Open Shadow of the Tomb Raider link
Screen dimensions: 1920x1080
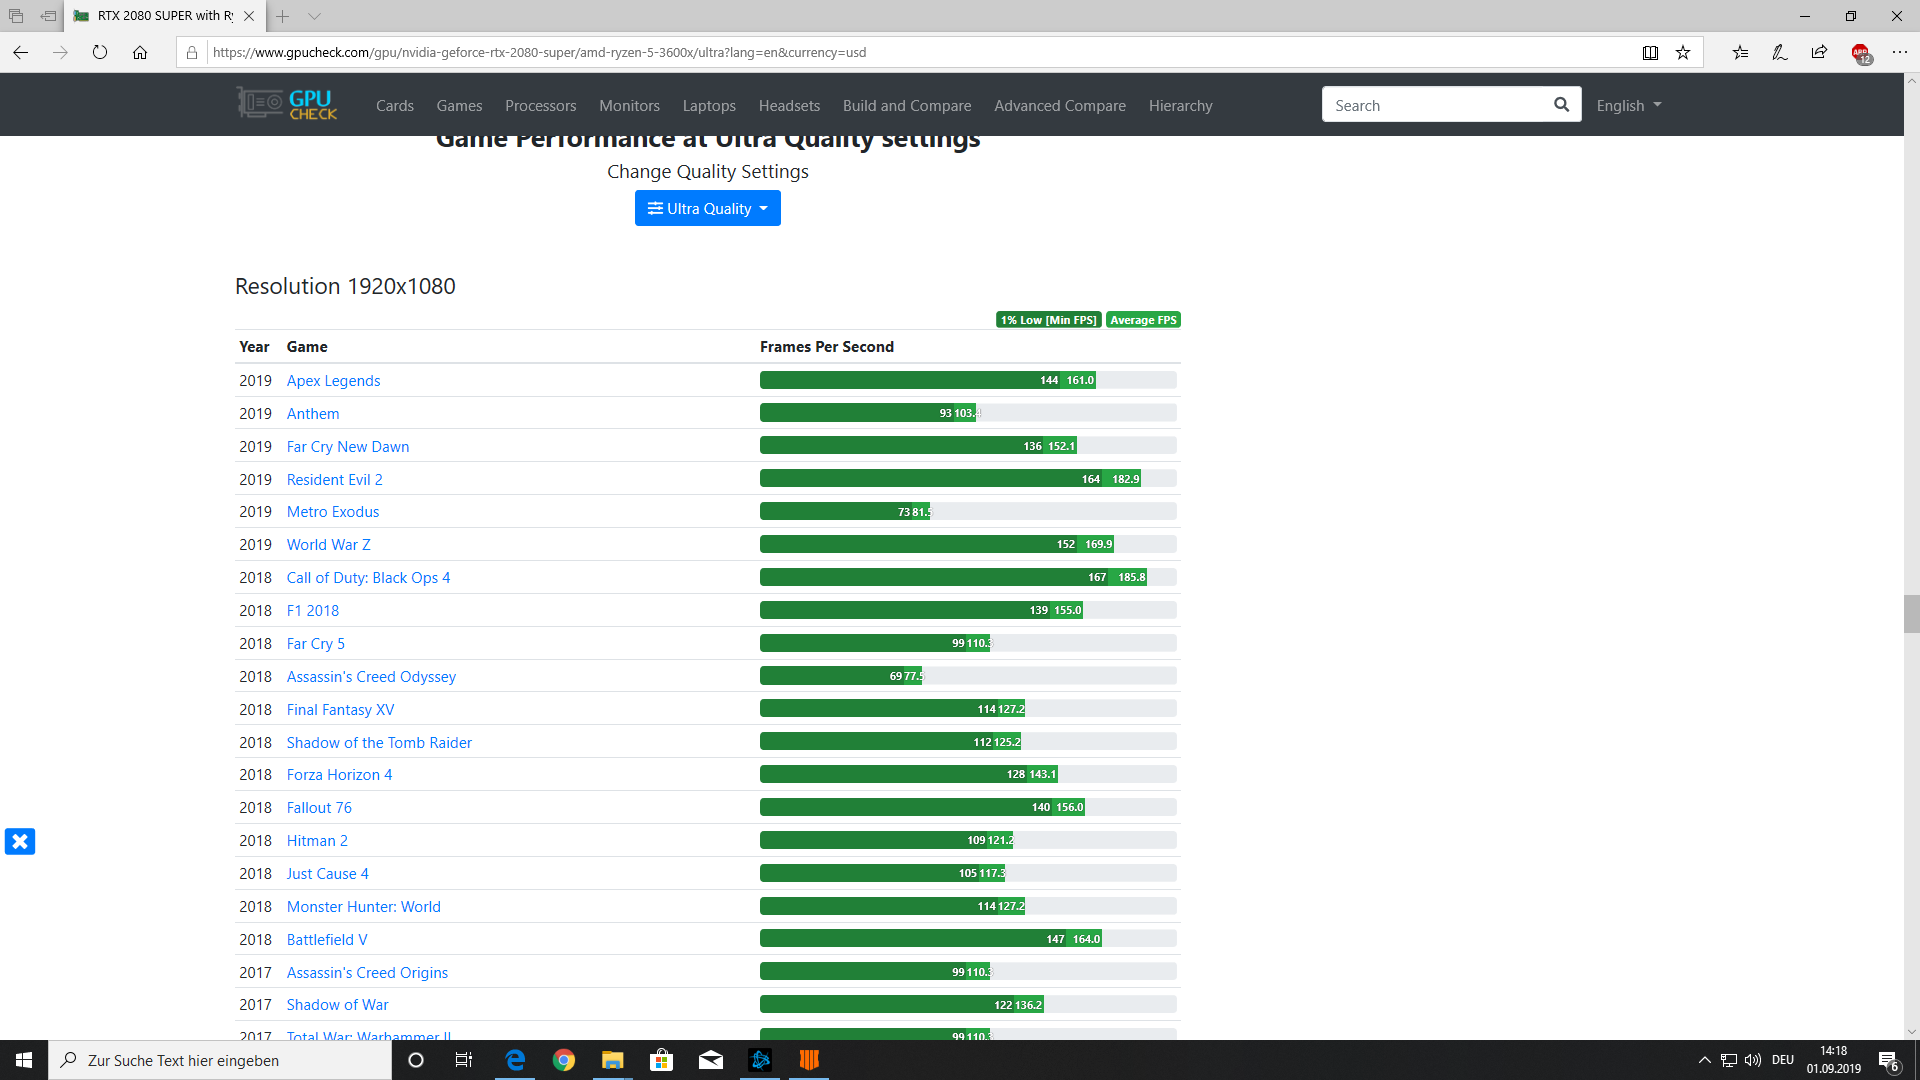[x=379, y=742]
